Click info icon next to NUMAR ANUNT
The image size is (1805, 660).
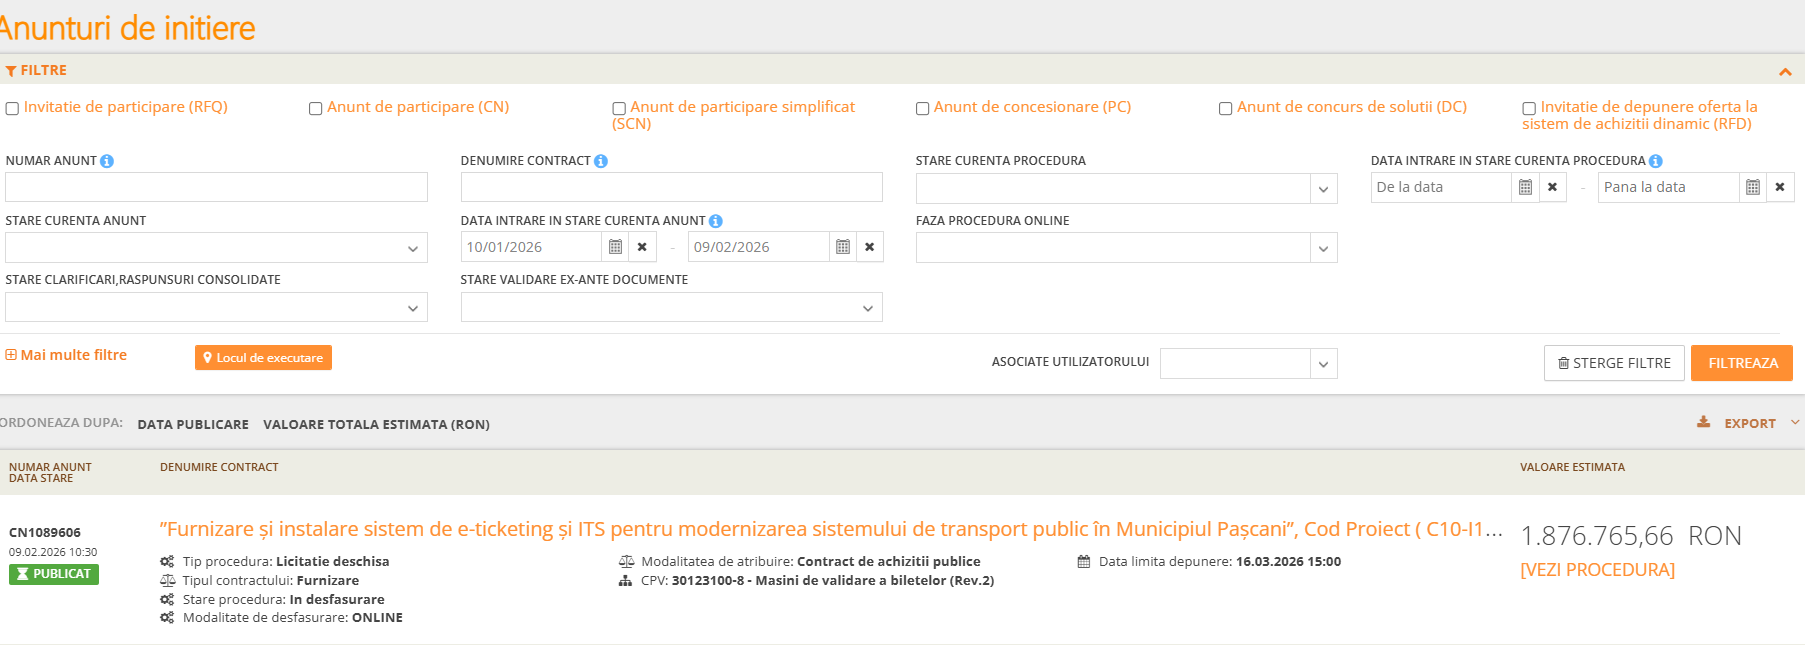(x=107, y=161)
